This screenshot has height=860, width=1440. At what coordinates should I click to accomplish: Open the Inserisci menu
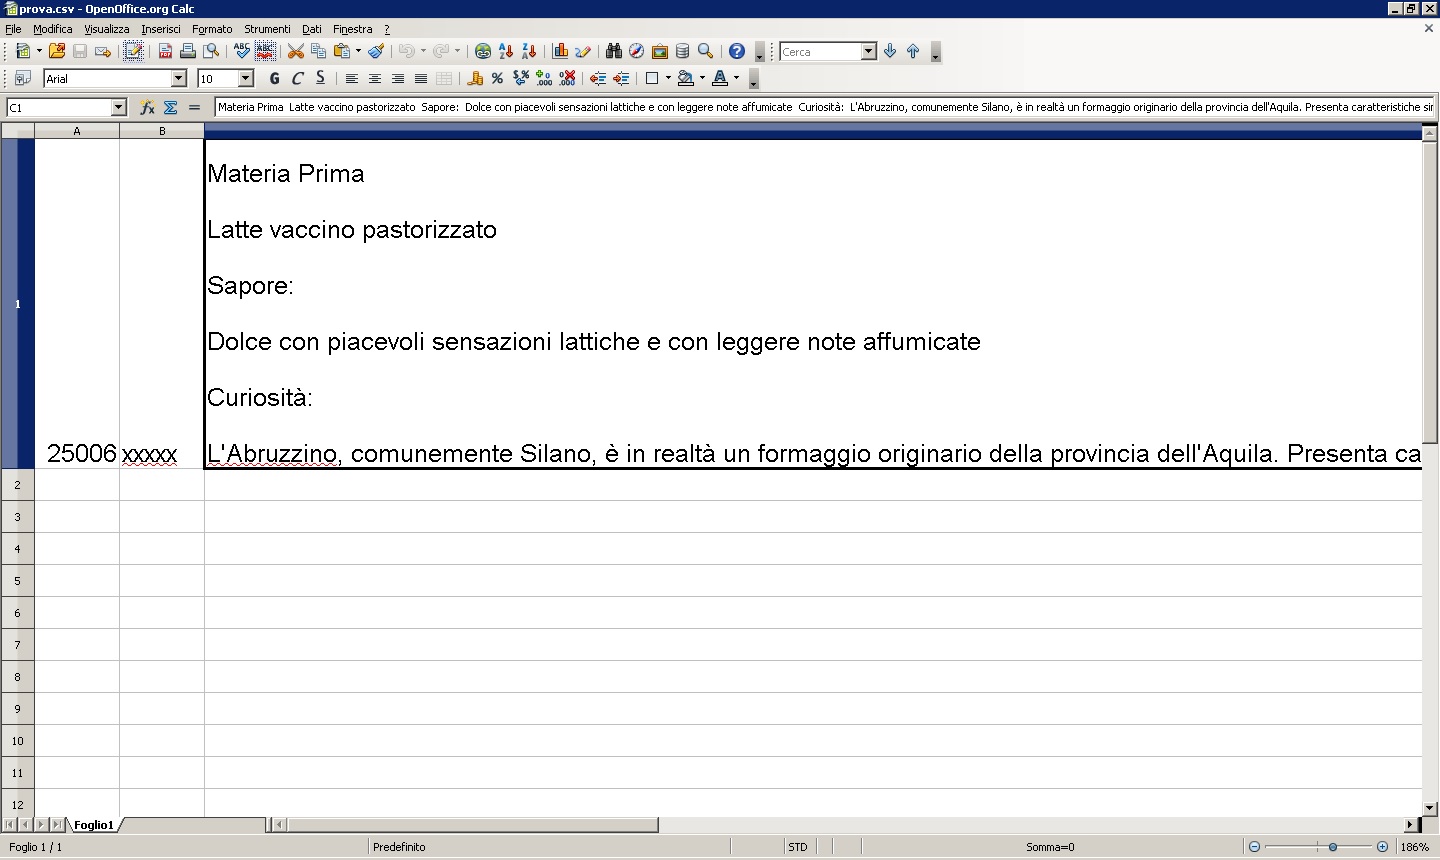click(161, 29)
